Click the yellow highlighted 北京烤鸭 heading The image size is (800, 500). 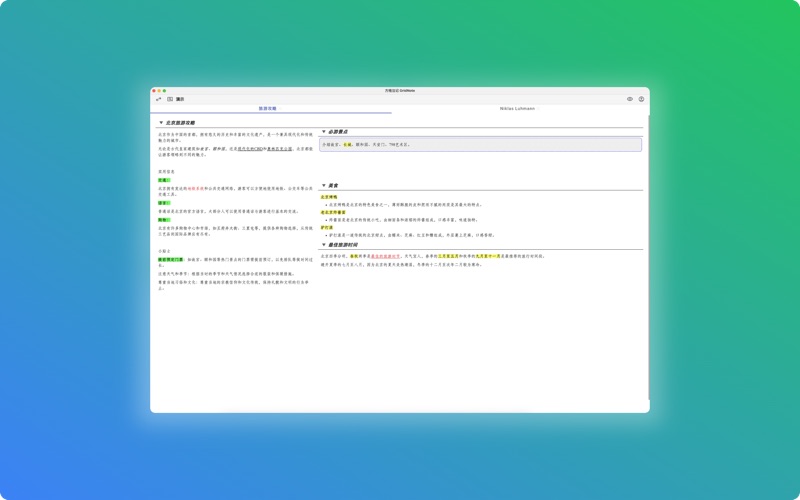(329, 197)
